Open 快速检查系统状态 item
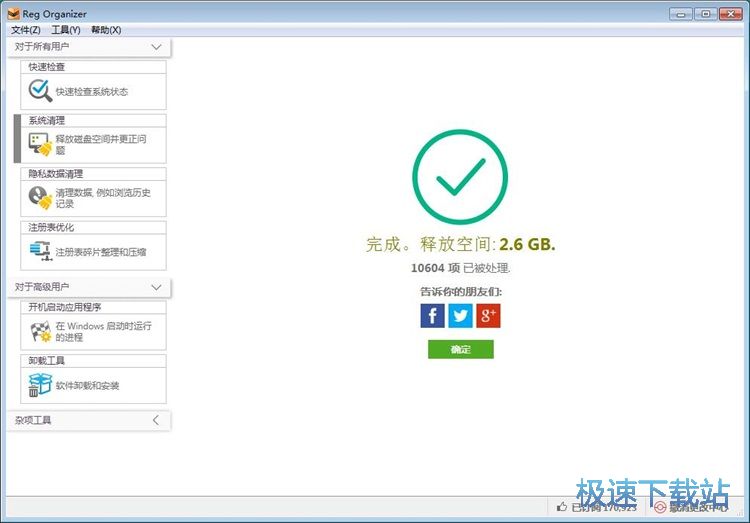 92,91
